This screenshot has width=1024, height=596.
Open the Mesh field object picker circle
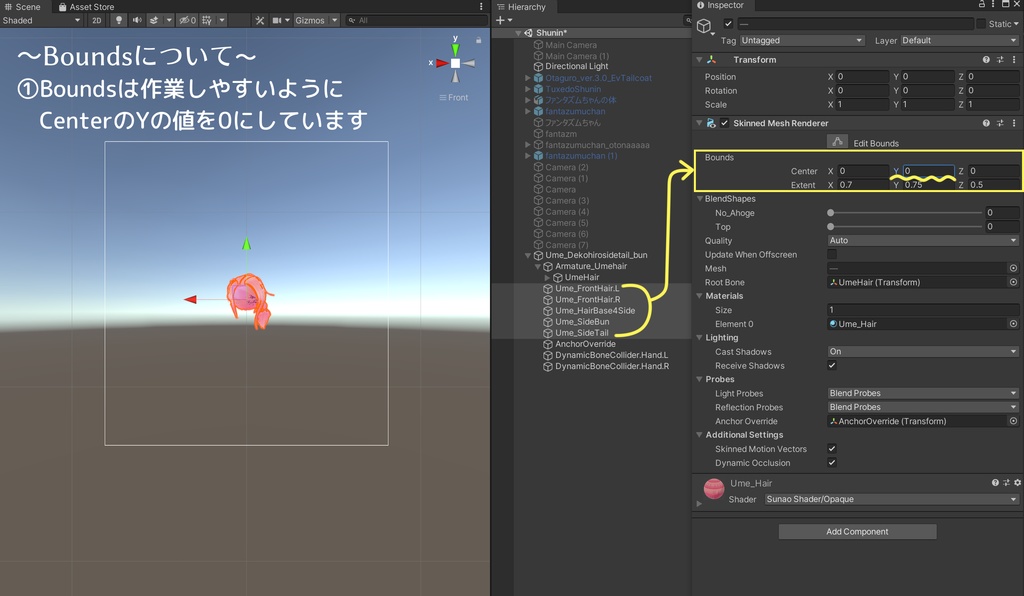tap(1013, 268)
